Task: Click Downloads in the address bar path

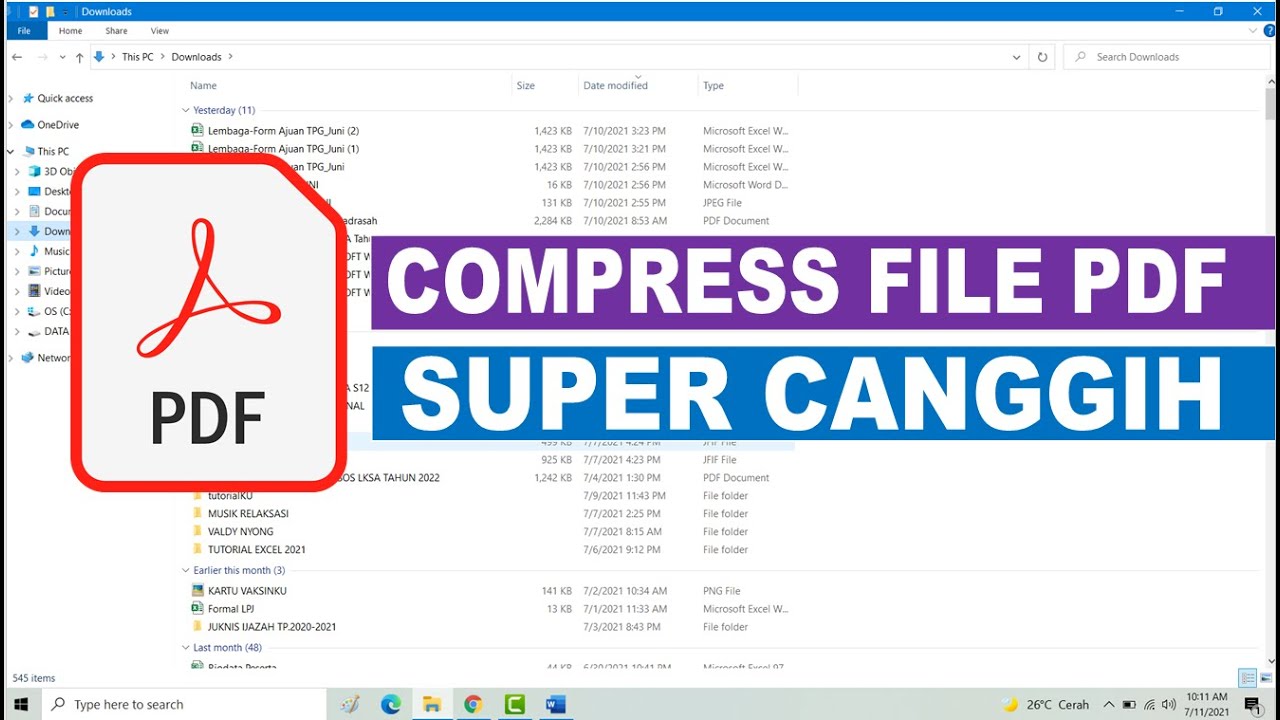Action: [x=196, y=57]
